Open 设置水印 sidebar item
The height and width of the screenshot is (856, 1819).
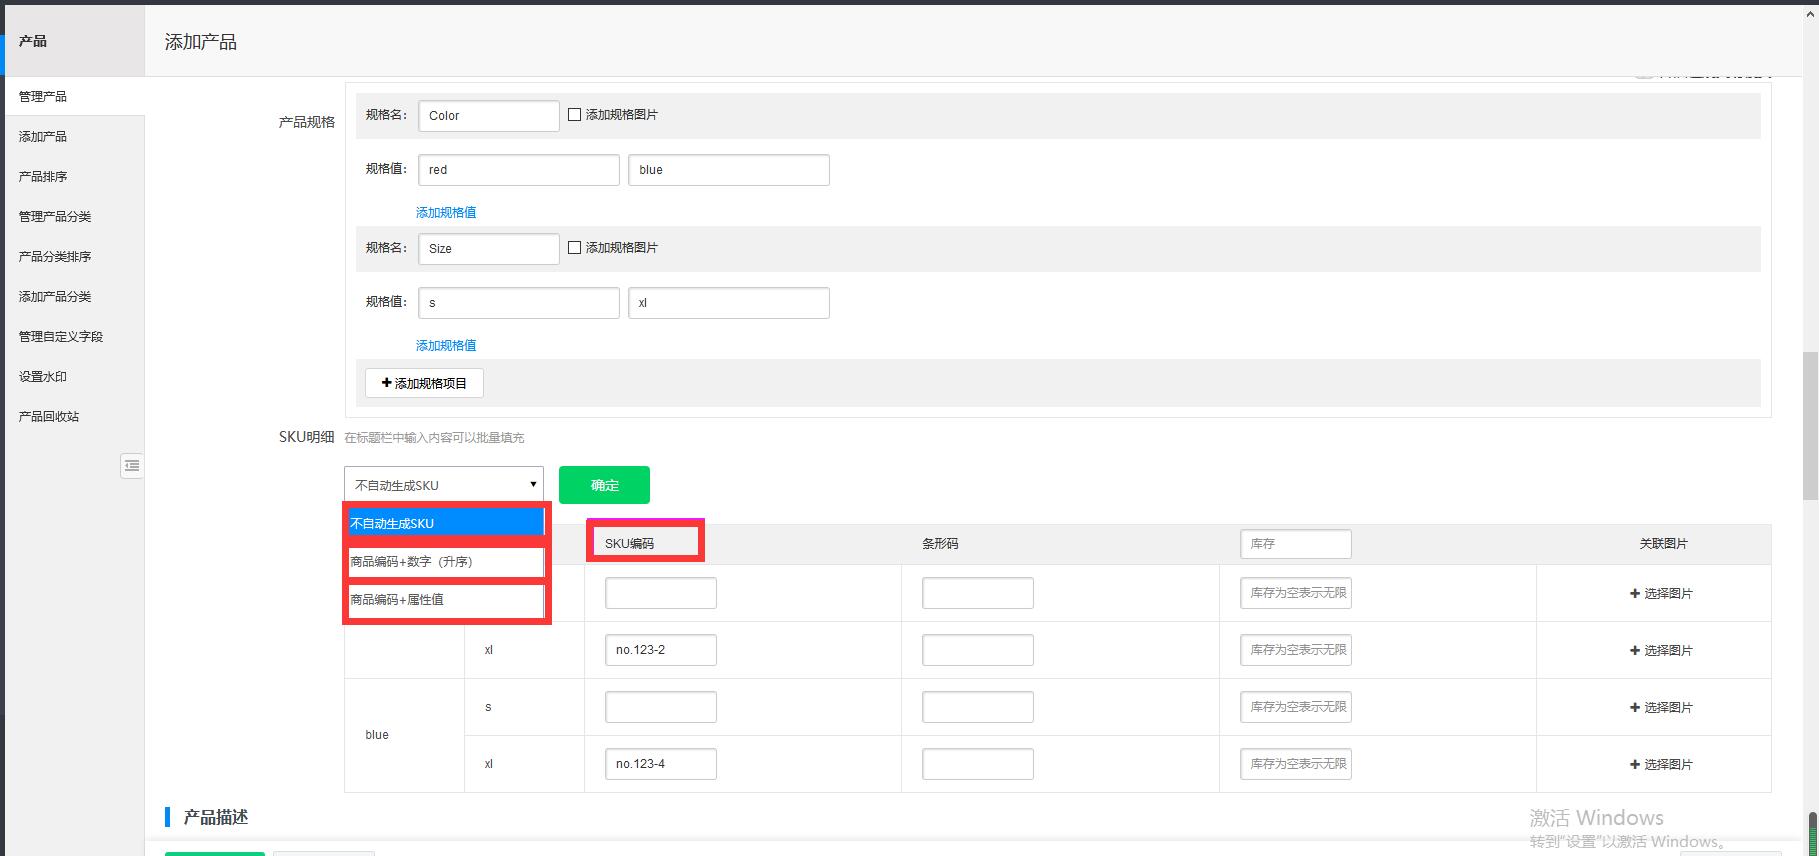click(43, 377)
